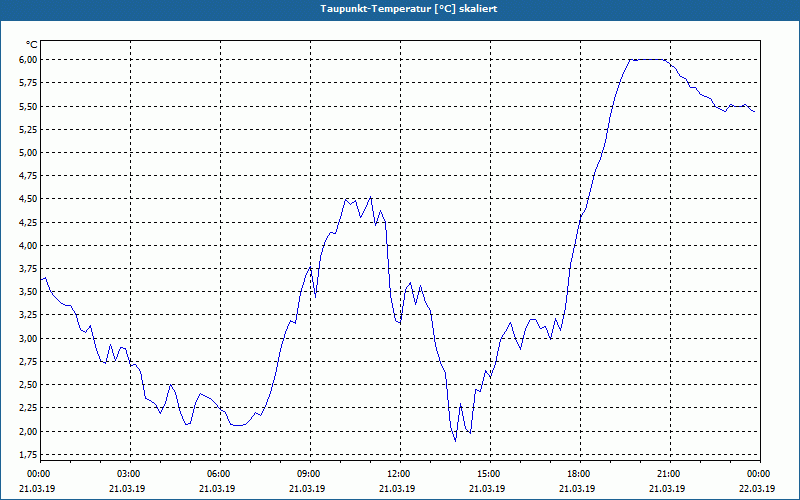Select the 18:00 time axis label
This screenshot has height=500, width=800.
(581, 474)
